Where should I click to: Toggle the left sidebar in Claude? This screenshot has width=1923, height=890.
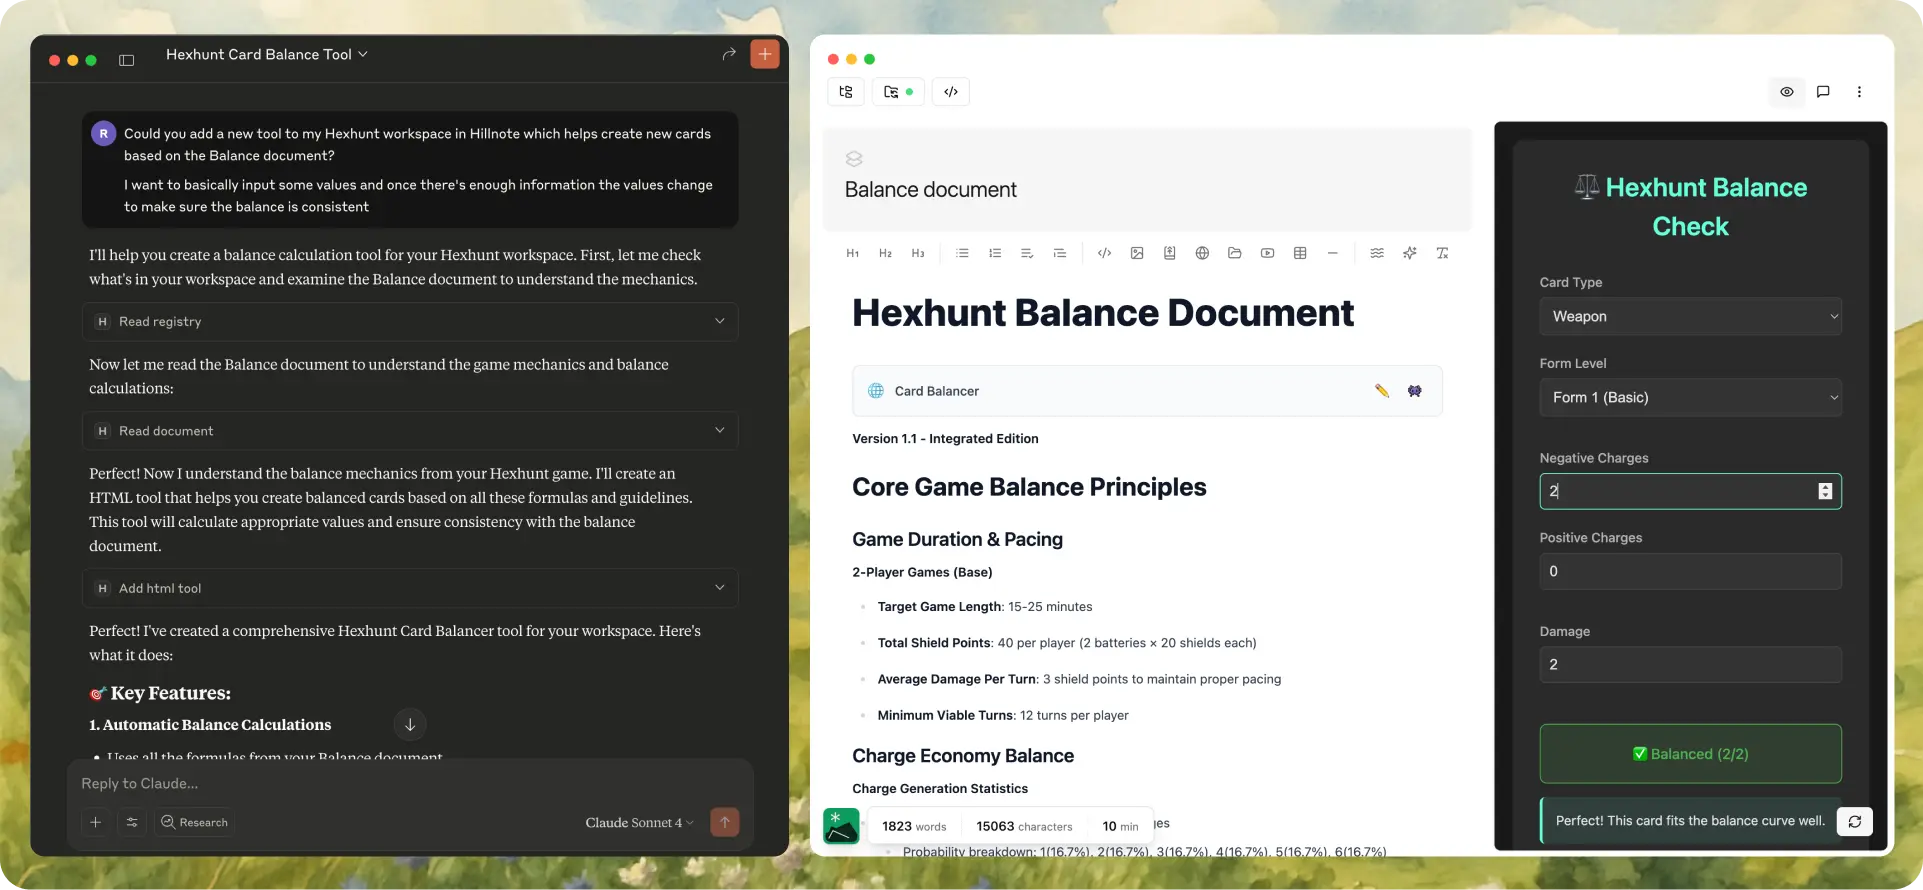[127, 60]
